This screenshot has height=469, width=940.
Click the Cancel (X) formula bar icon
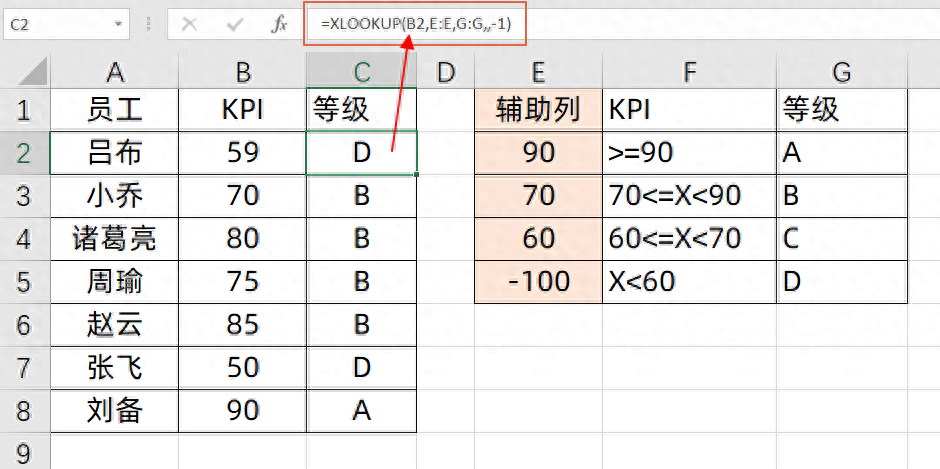[x=189, y=25]
